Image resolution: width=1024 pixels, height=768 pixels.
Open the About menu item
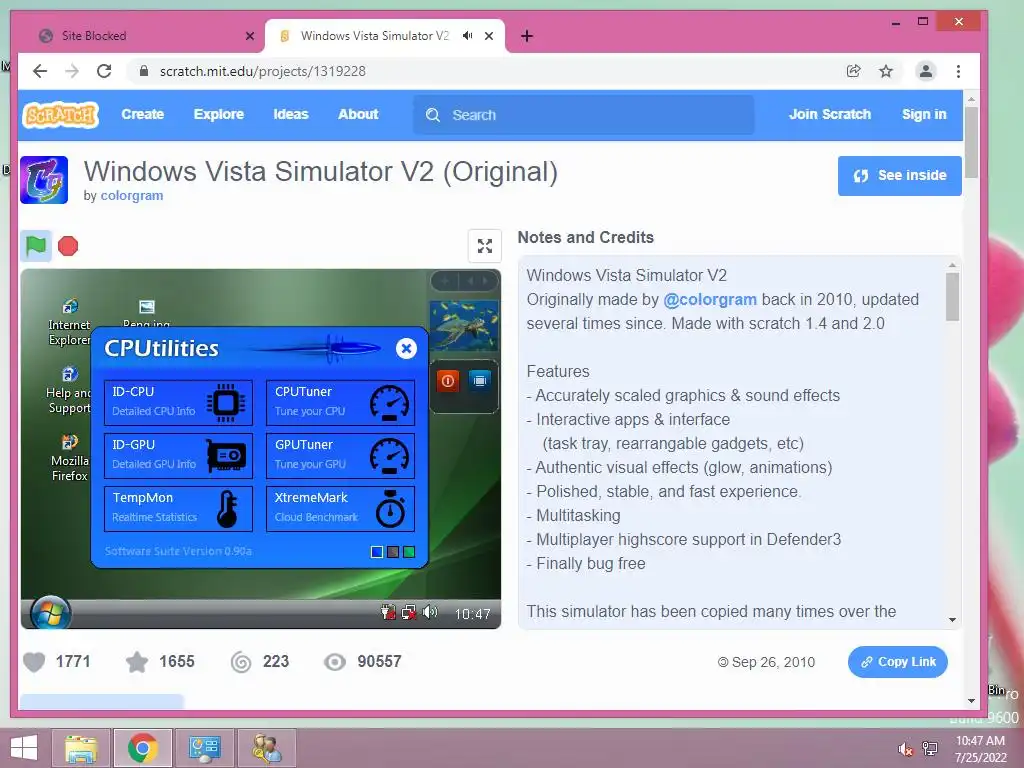(x=358, y=114)
